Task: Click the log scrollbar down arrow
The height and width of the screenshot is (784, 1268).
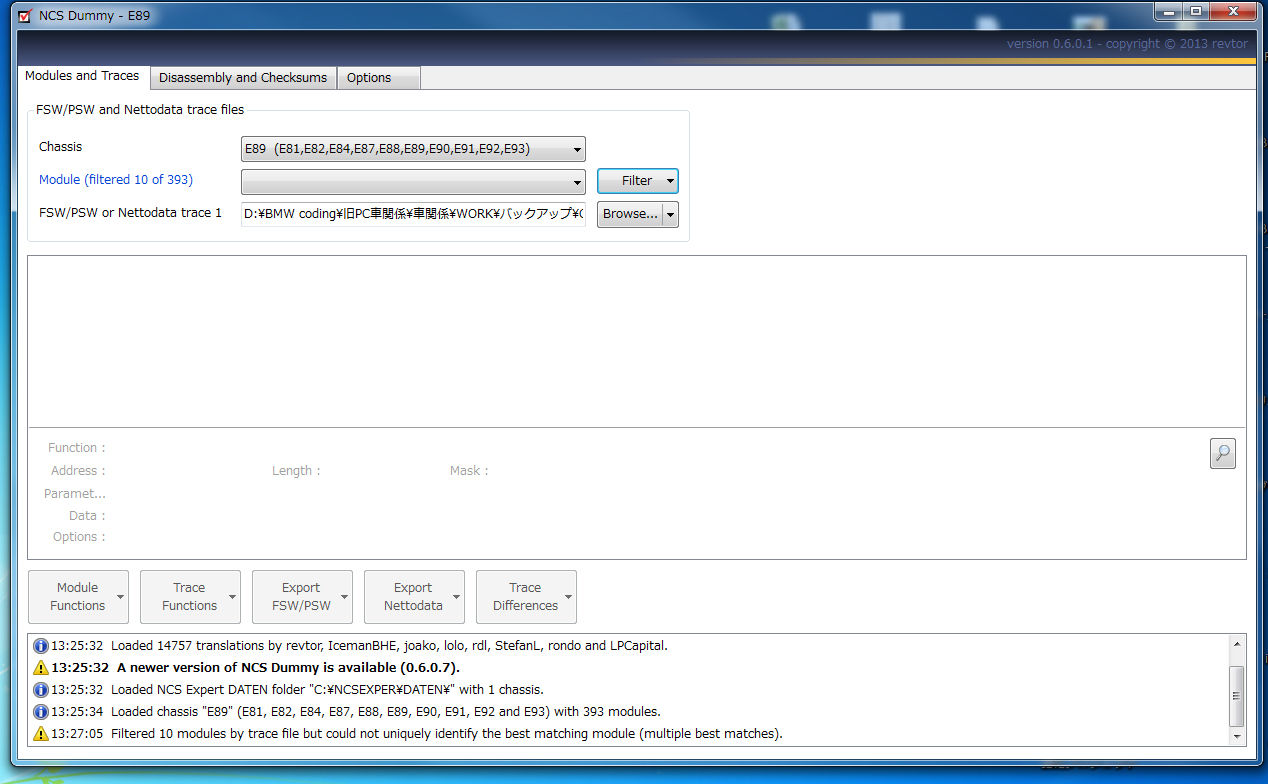Action: pos(1238,736)
